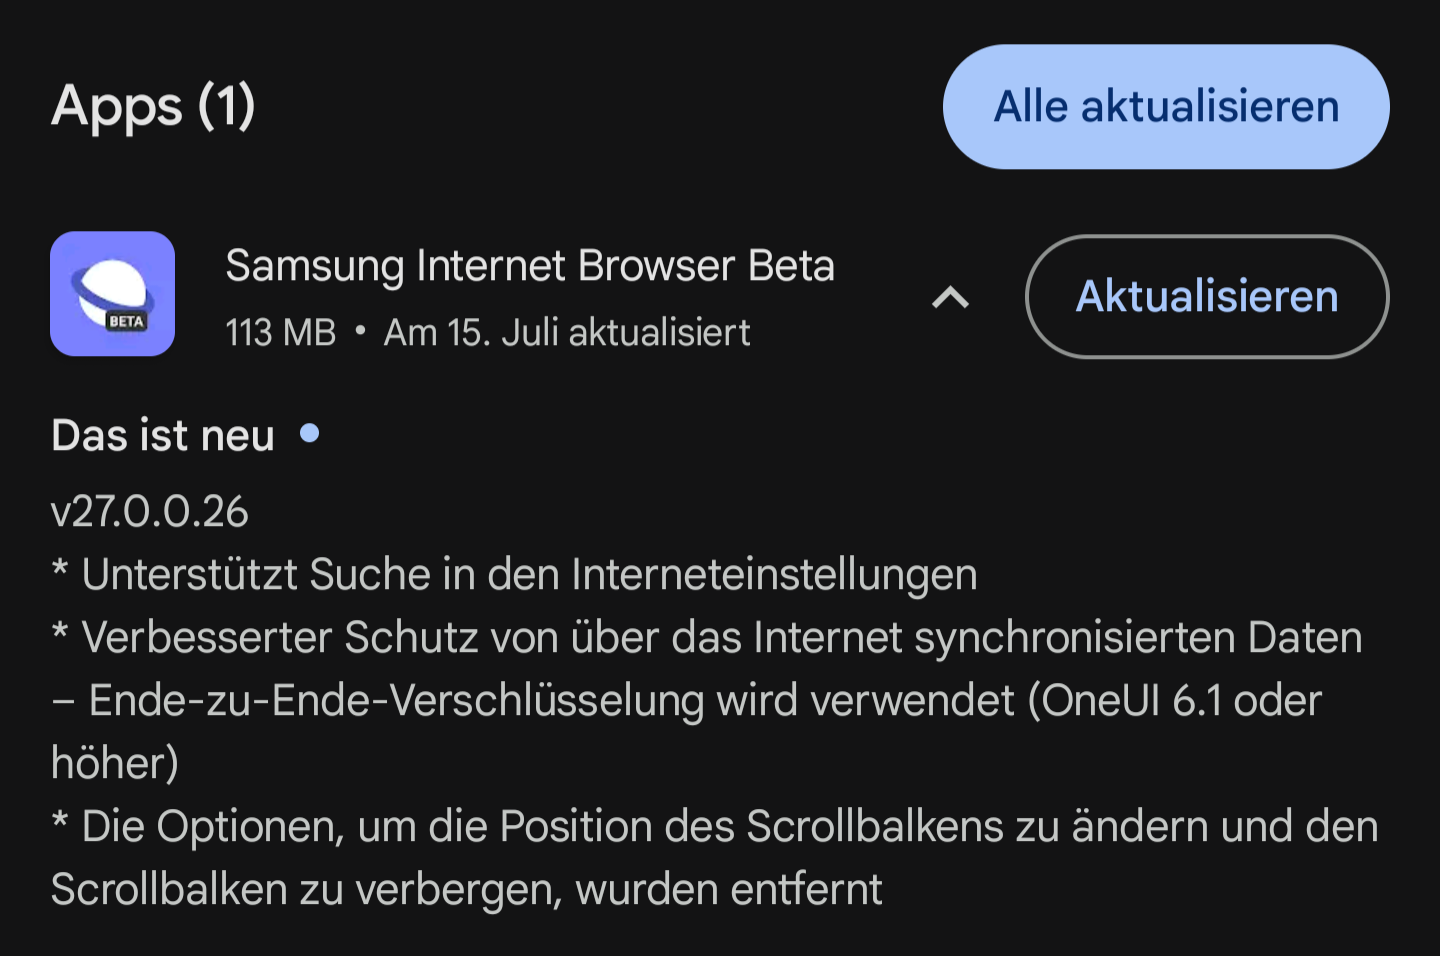Click the Am 15. Juli aktualisiert date text
Screen dimensions: 1440x956
point(567,333)
